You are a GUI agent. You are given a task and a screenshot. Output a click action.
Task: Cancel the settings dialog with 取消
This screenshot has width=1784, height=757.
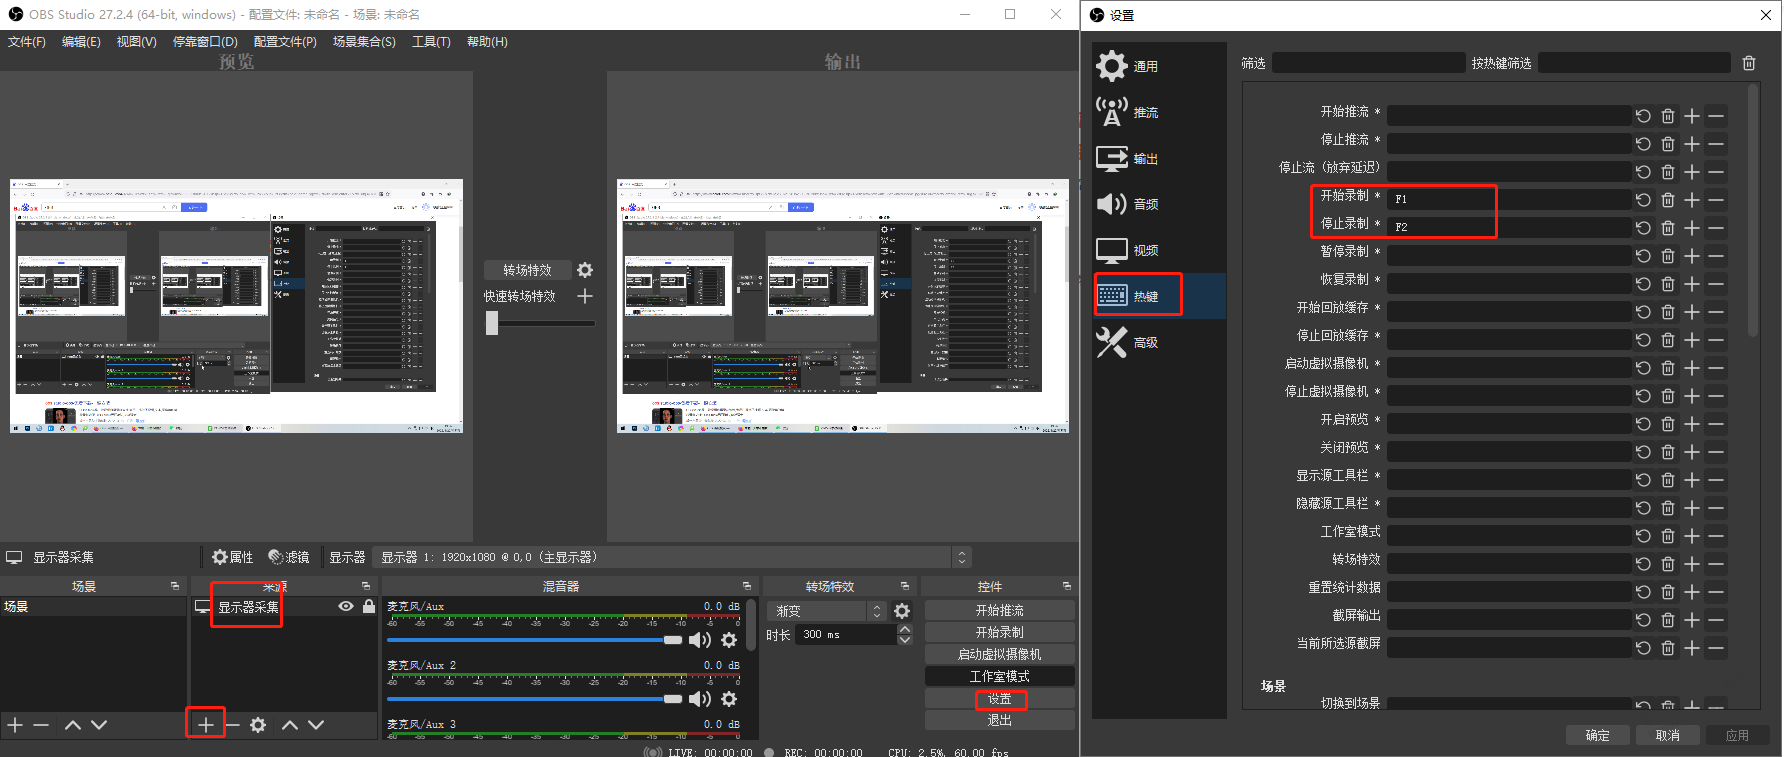tap(1668, 735)
